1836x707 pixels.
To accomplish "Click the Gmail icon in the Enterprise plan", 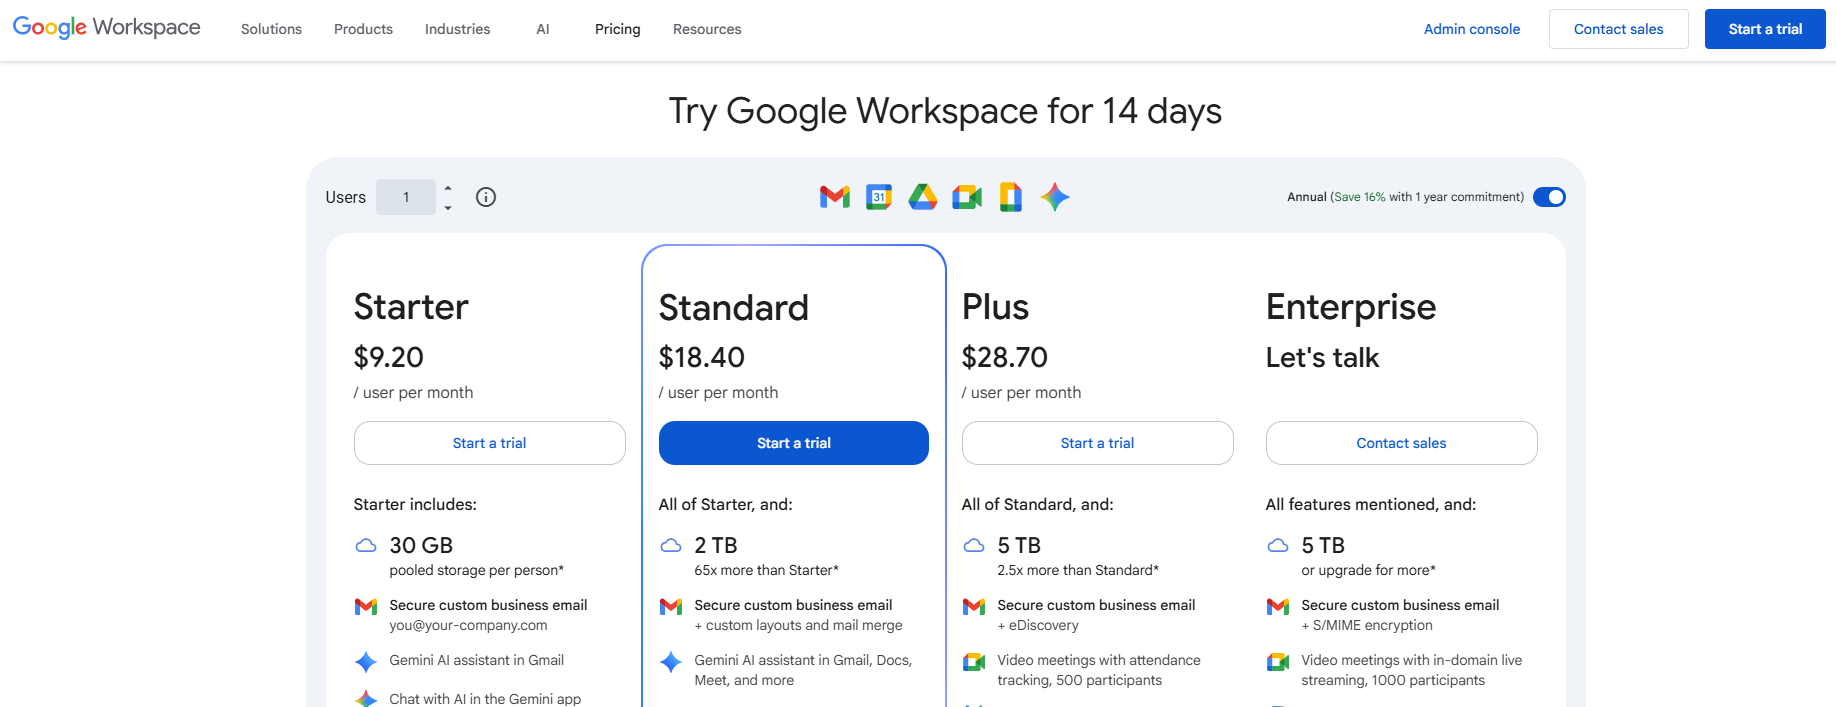I will tap(1278, 606).
